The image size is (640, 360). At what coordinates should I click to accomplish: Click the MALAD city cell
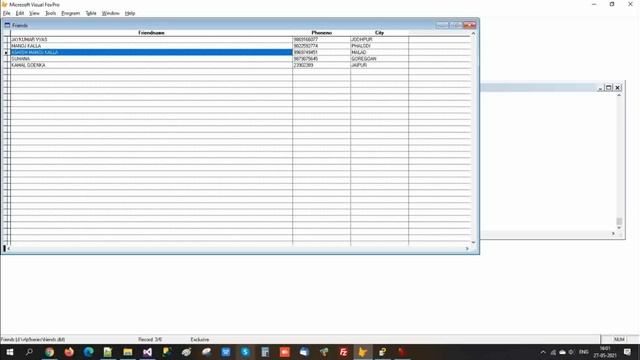379,52
